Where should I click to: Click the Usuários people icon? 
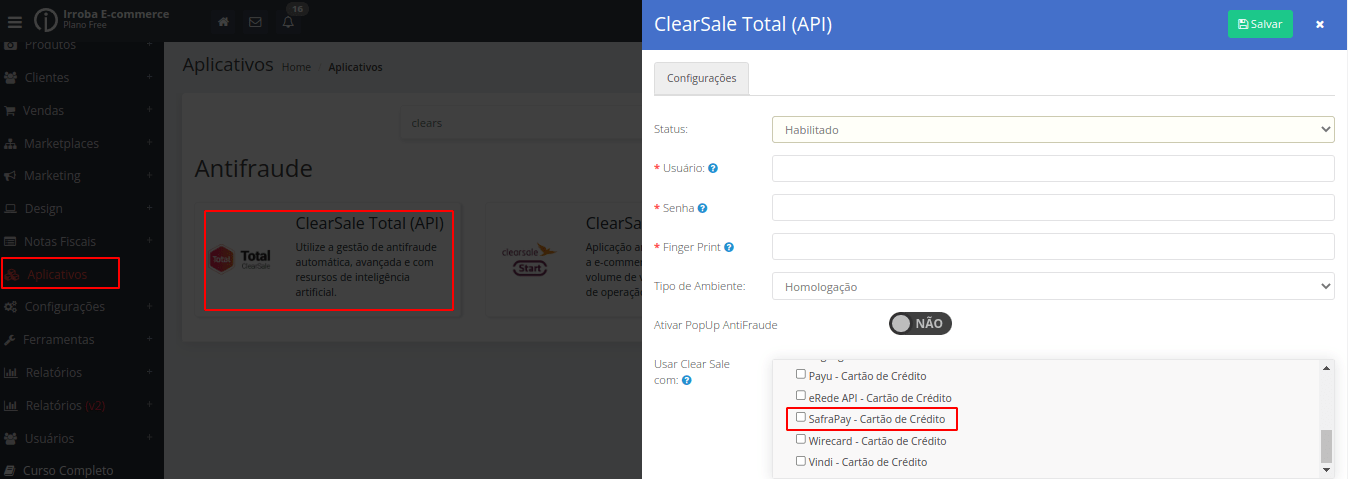(x=10, y=438)
